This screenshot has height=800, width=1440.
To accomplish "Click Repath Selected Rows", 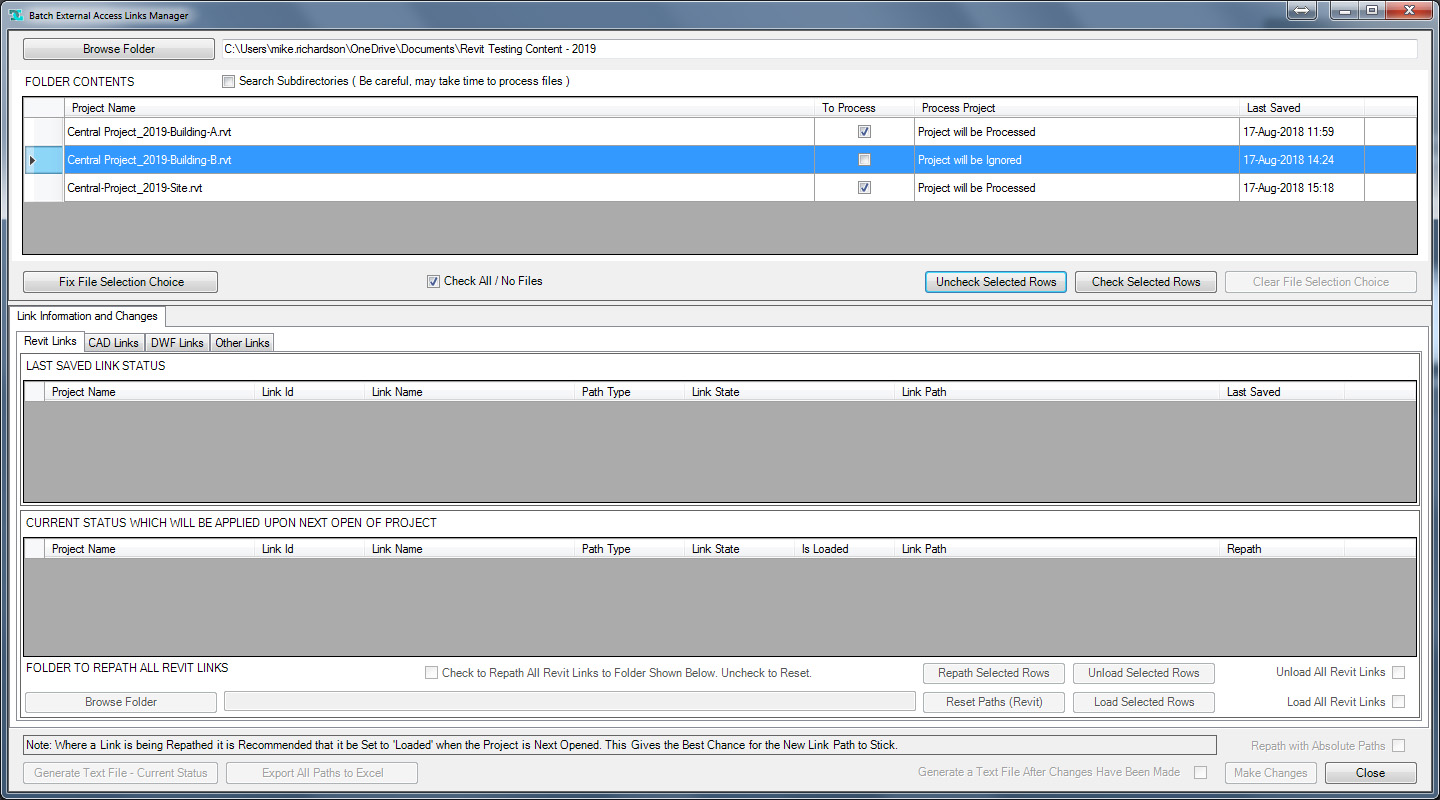I will (x=993, y=672).
